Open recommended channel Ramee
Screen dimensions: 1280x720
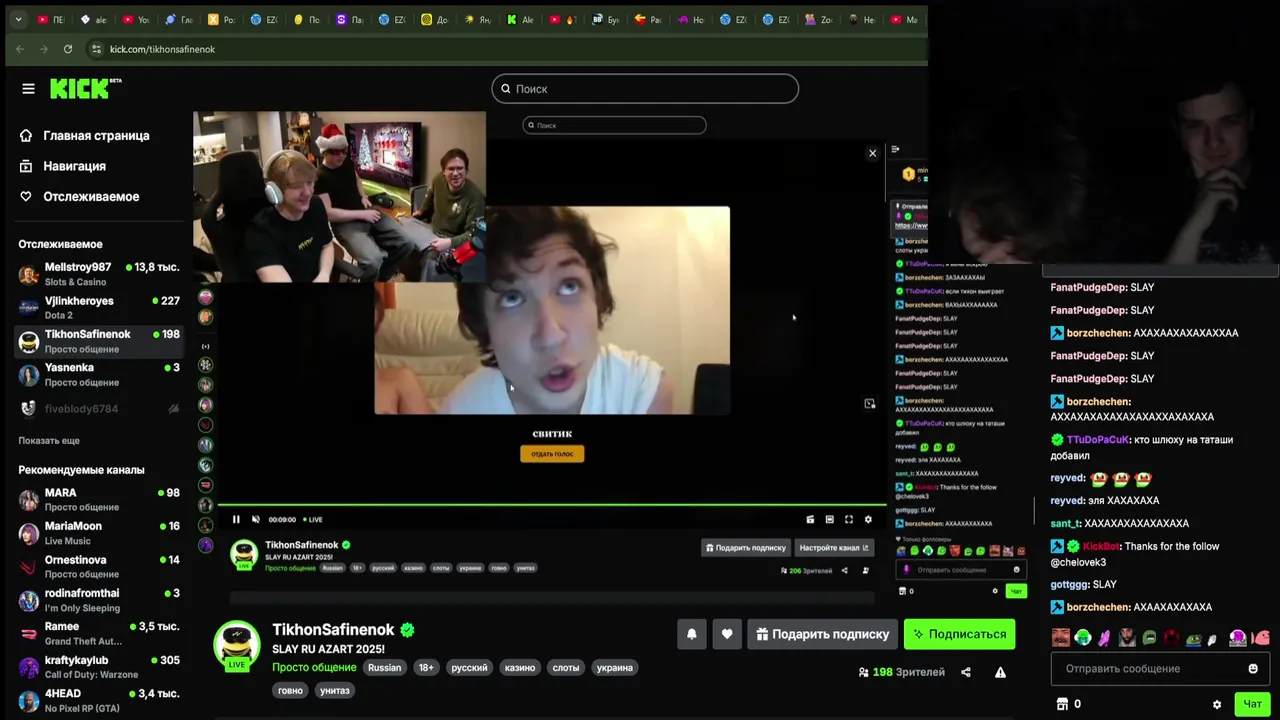click(98, 633)
